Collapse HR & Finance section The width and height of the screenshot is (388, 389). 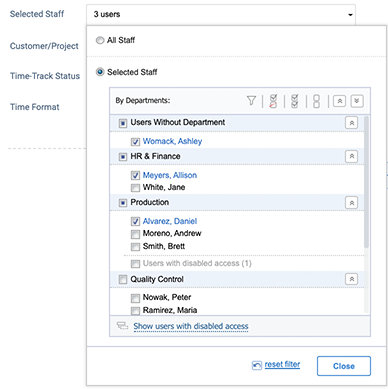coord(351,156)
